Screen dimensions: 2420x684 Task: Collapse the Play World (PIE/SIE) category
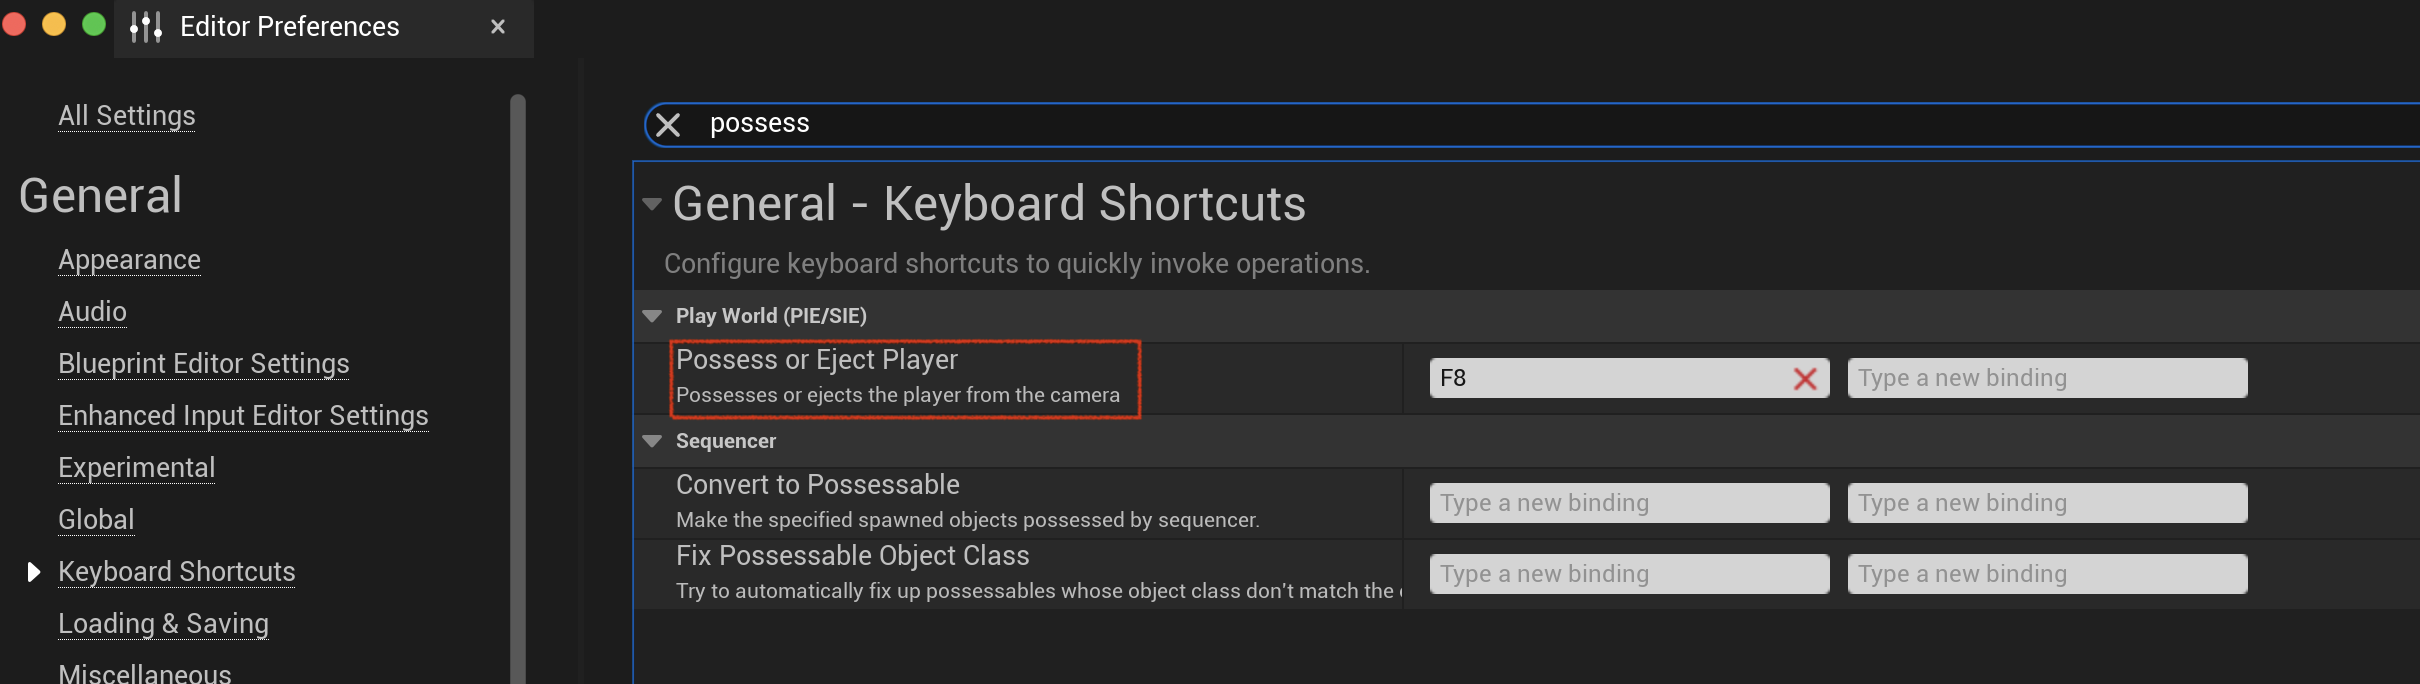pyautogui.click(x=652, y=316)
